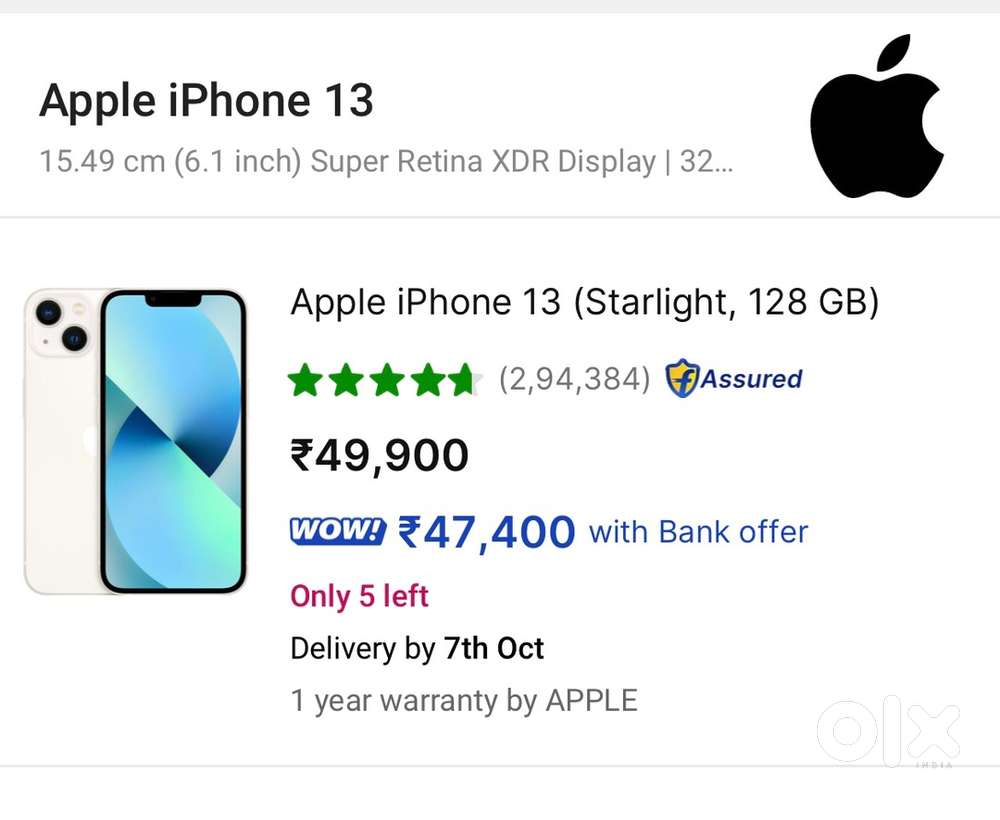Click the 'Assured' text label
Viewport: 1000px width, 820px height.
(x=751, y=379)
